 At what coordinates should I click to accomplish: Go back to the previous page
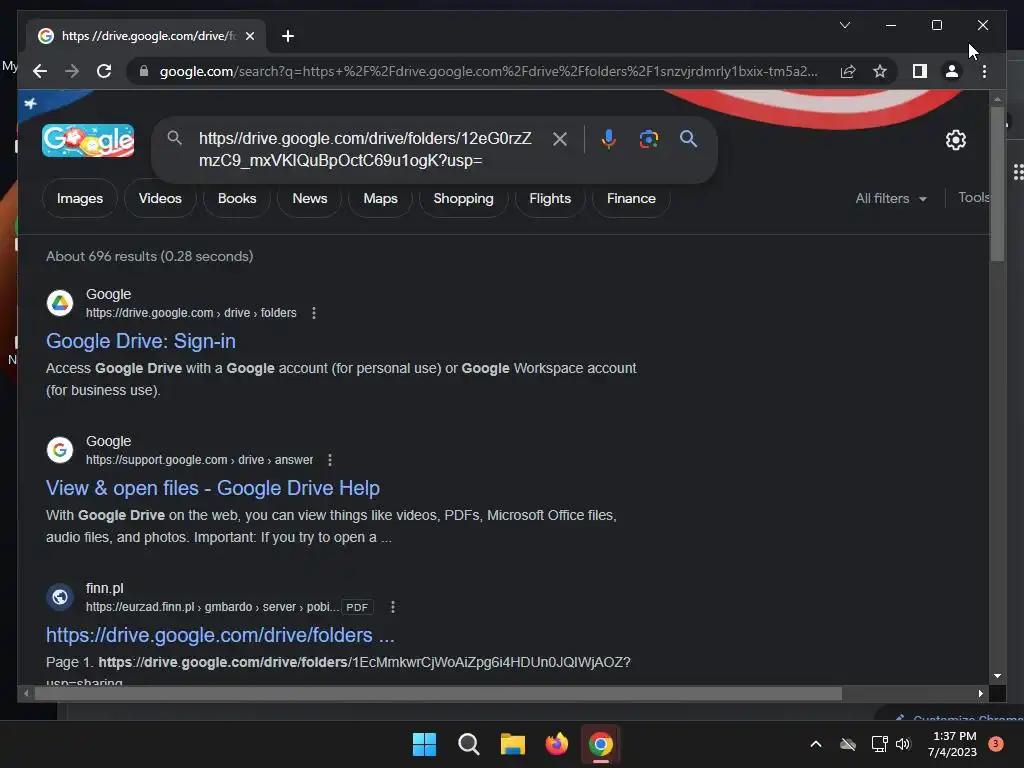(x=40, y=71)
